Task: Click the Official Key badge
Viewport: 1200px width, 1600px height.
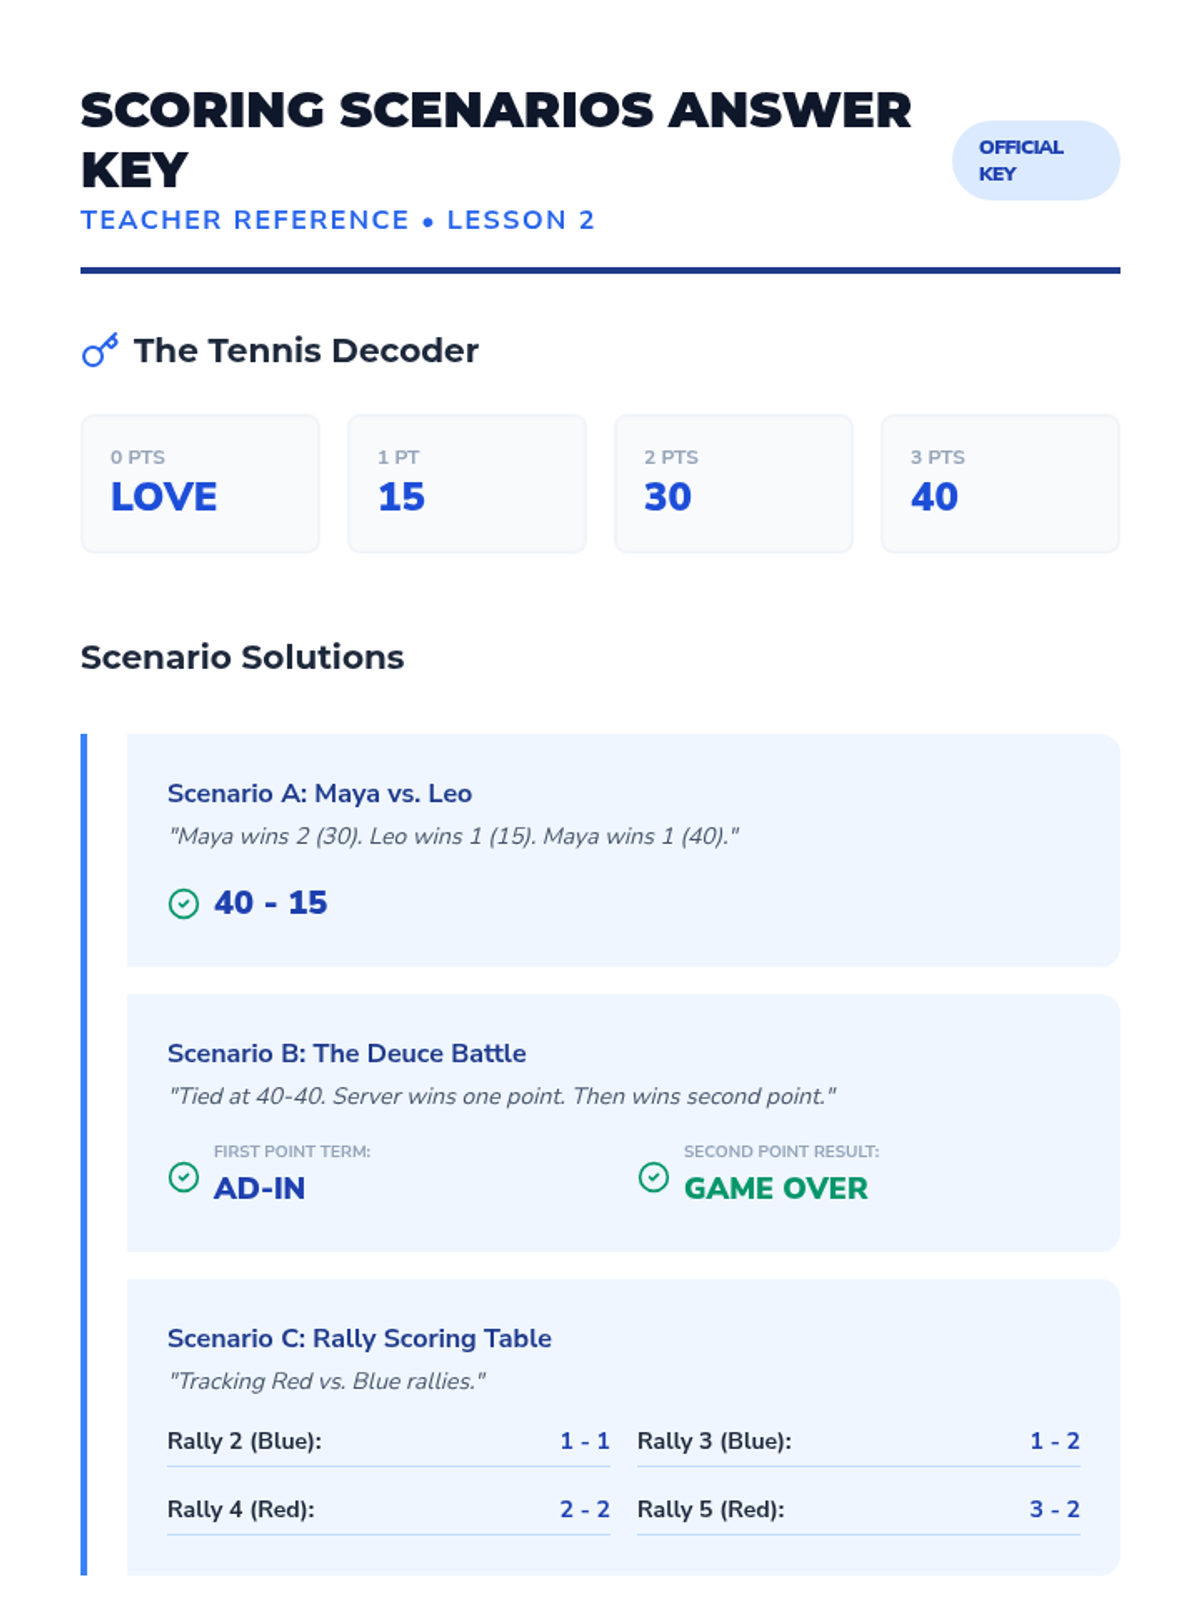Action: click(1035, 160)
